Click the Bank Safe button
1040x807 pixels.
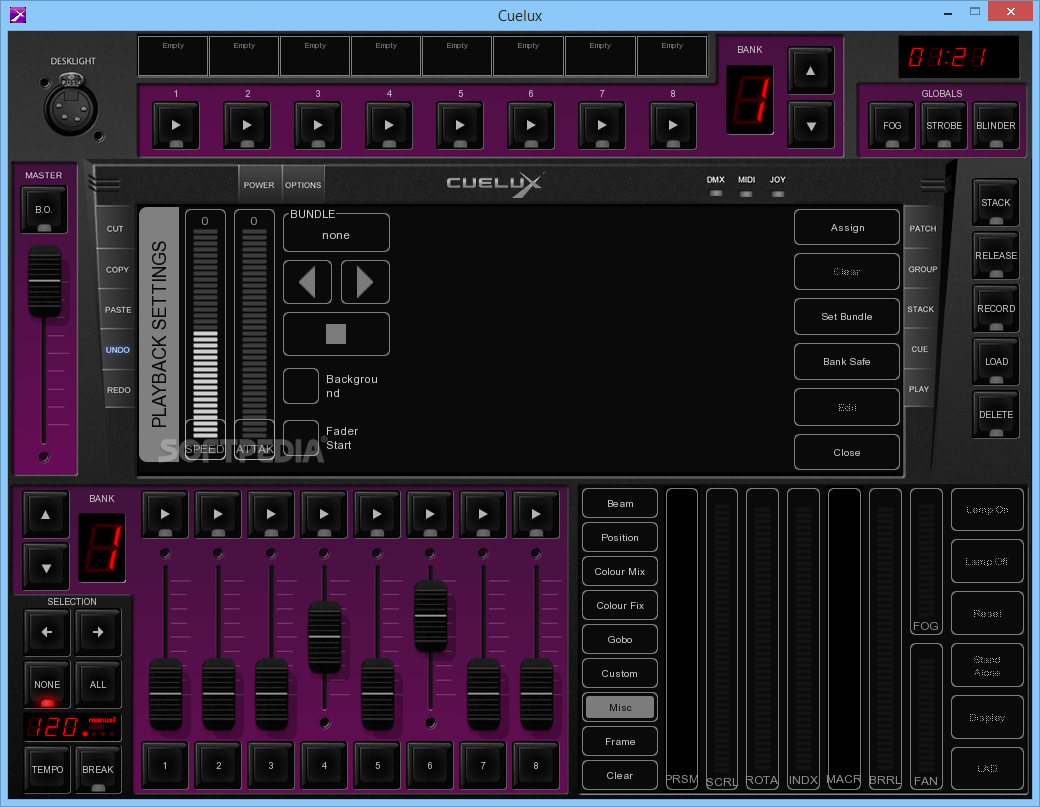(x=847, y=361)
